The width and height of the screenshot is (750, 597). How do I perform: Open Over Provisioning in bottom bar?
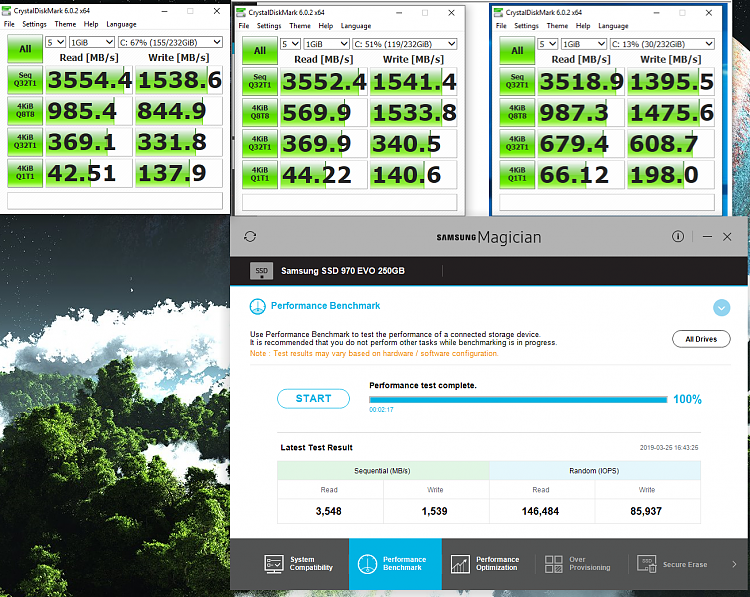(x=578, y=564)
